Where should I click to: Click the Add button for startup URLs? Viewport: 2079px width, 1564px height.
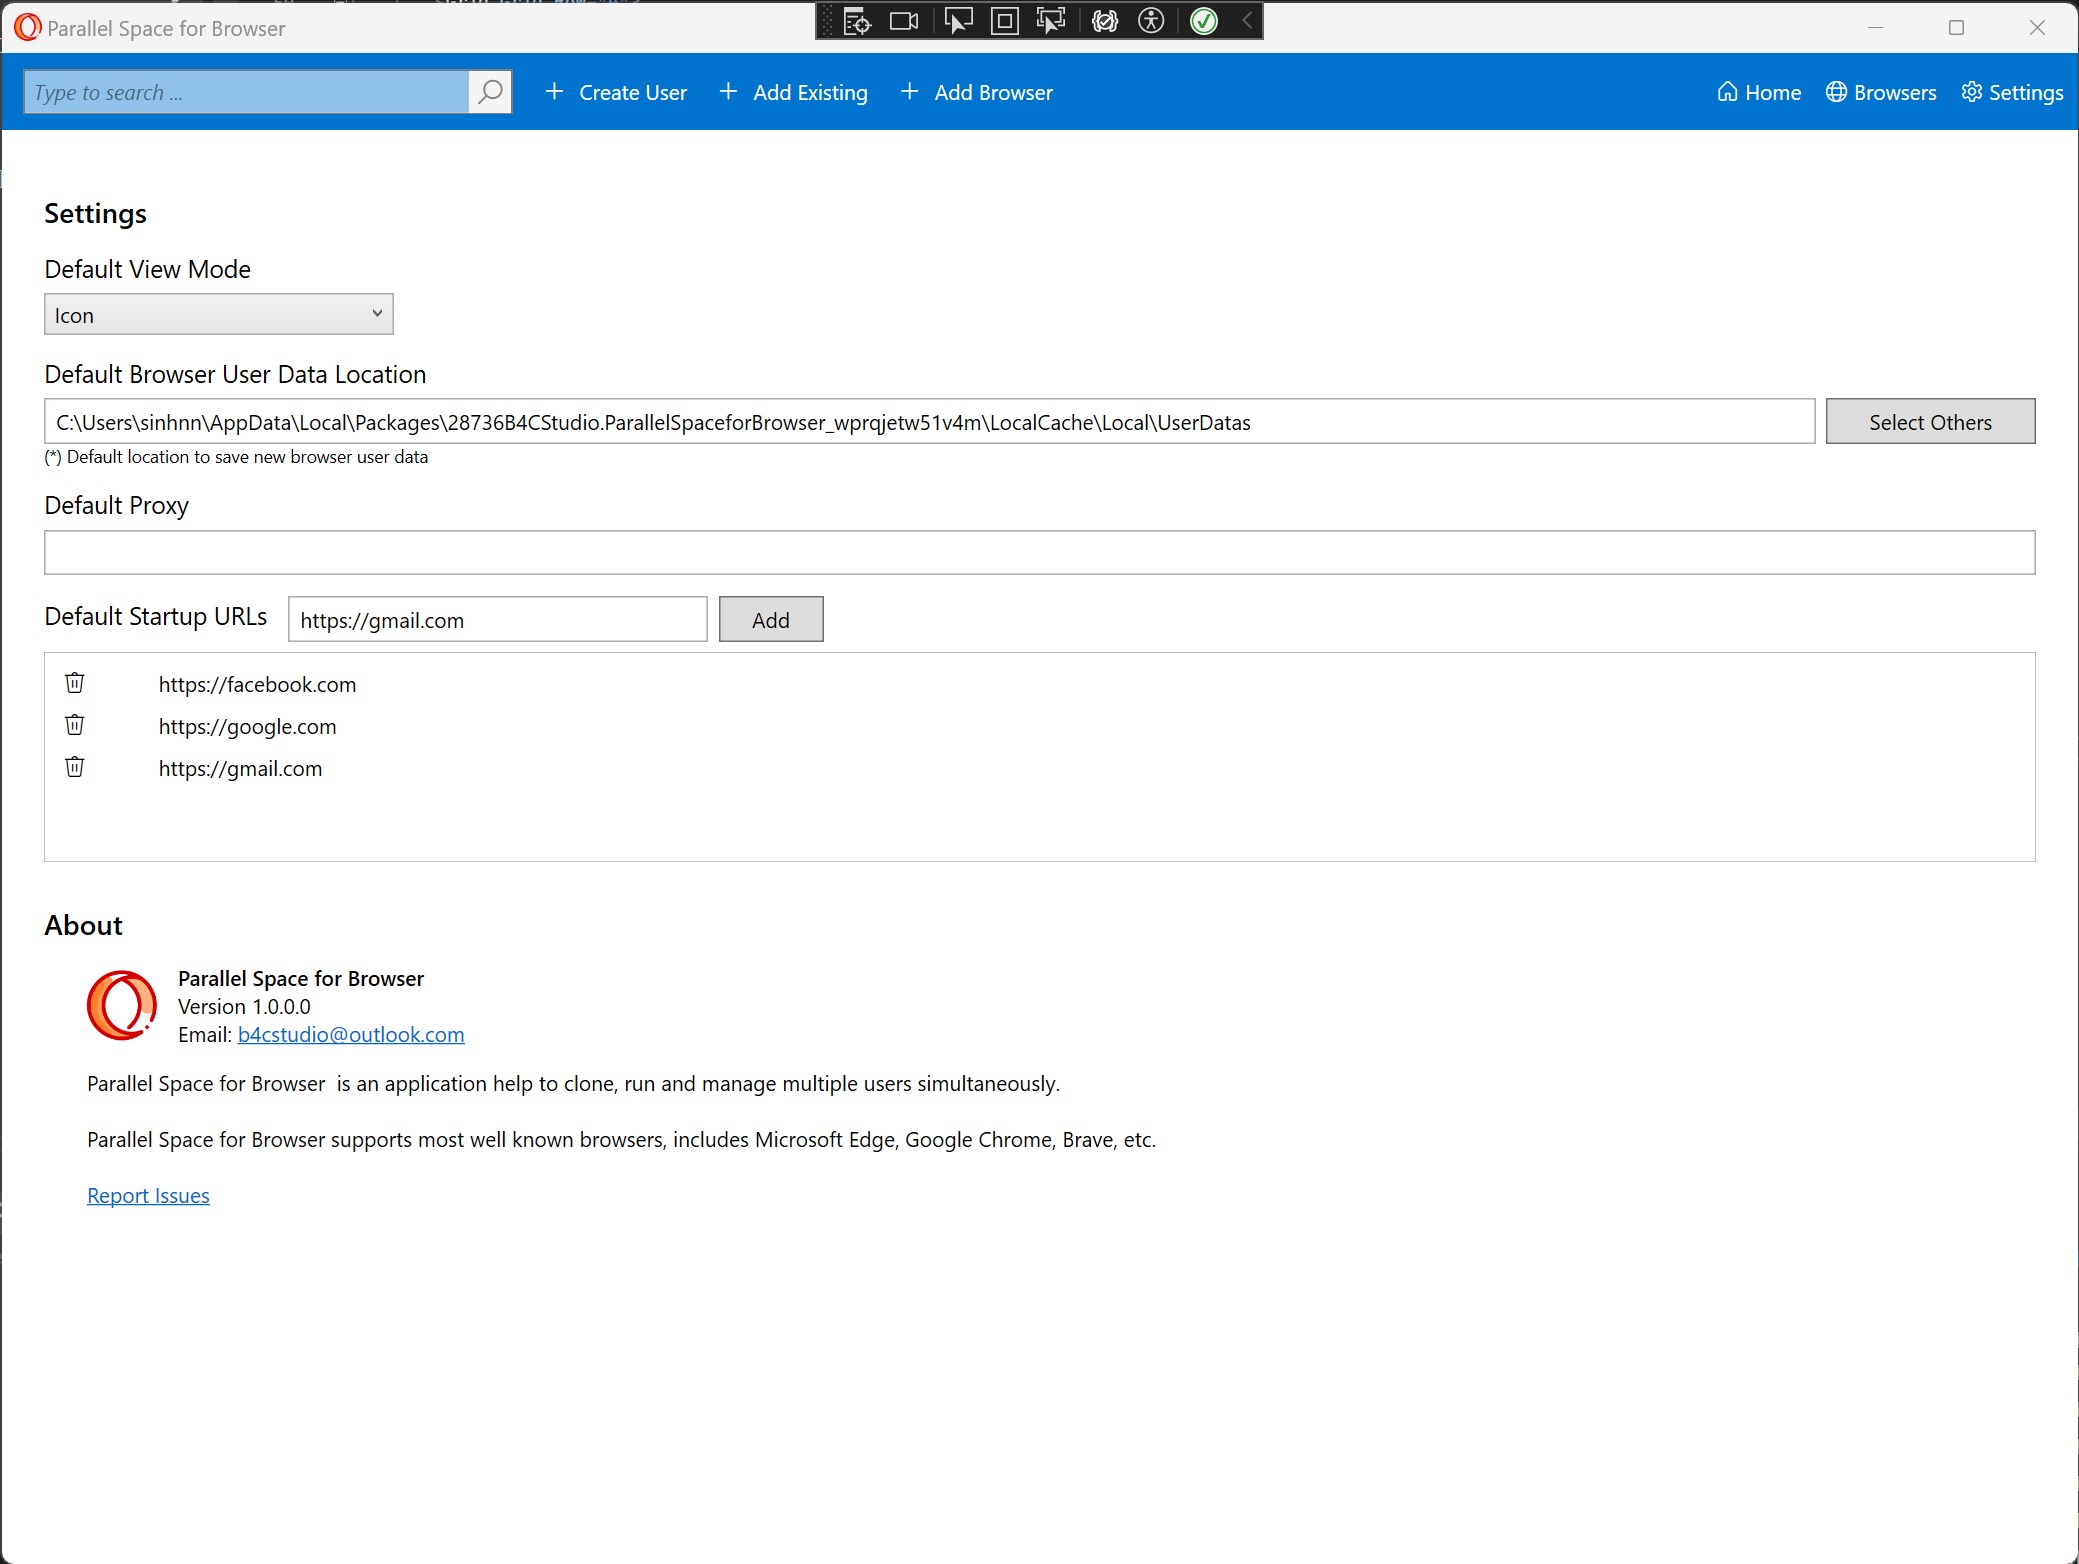(770, 619)
